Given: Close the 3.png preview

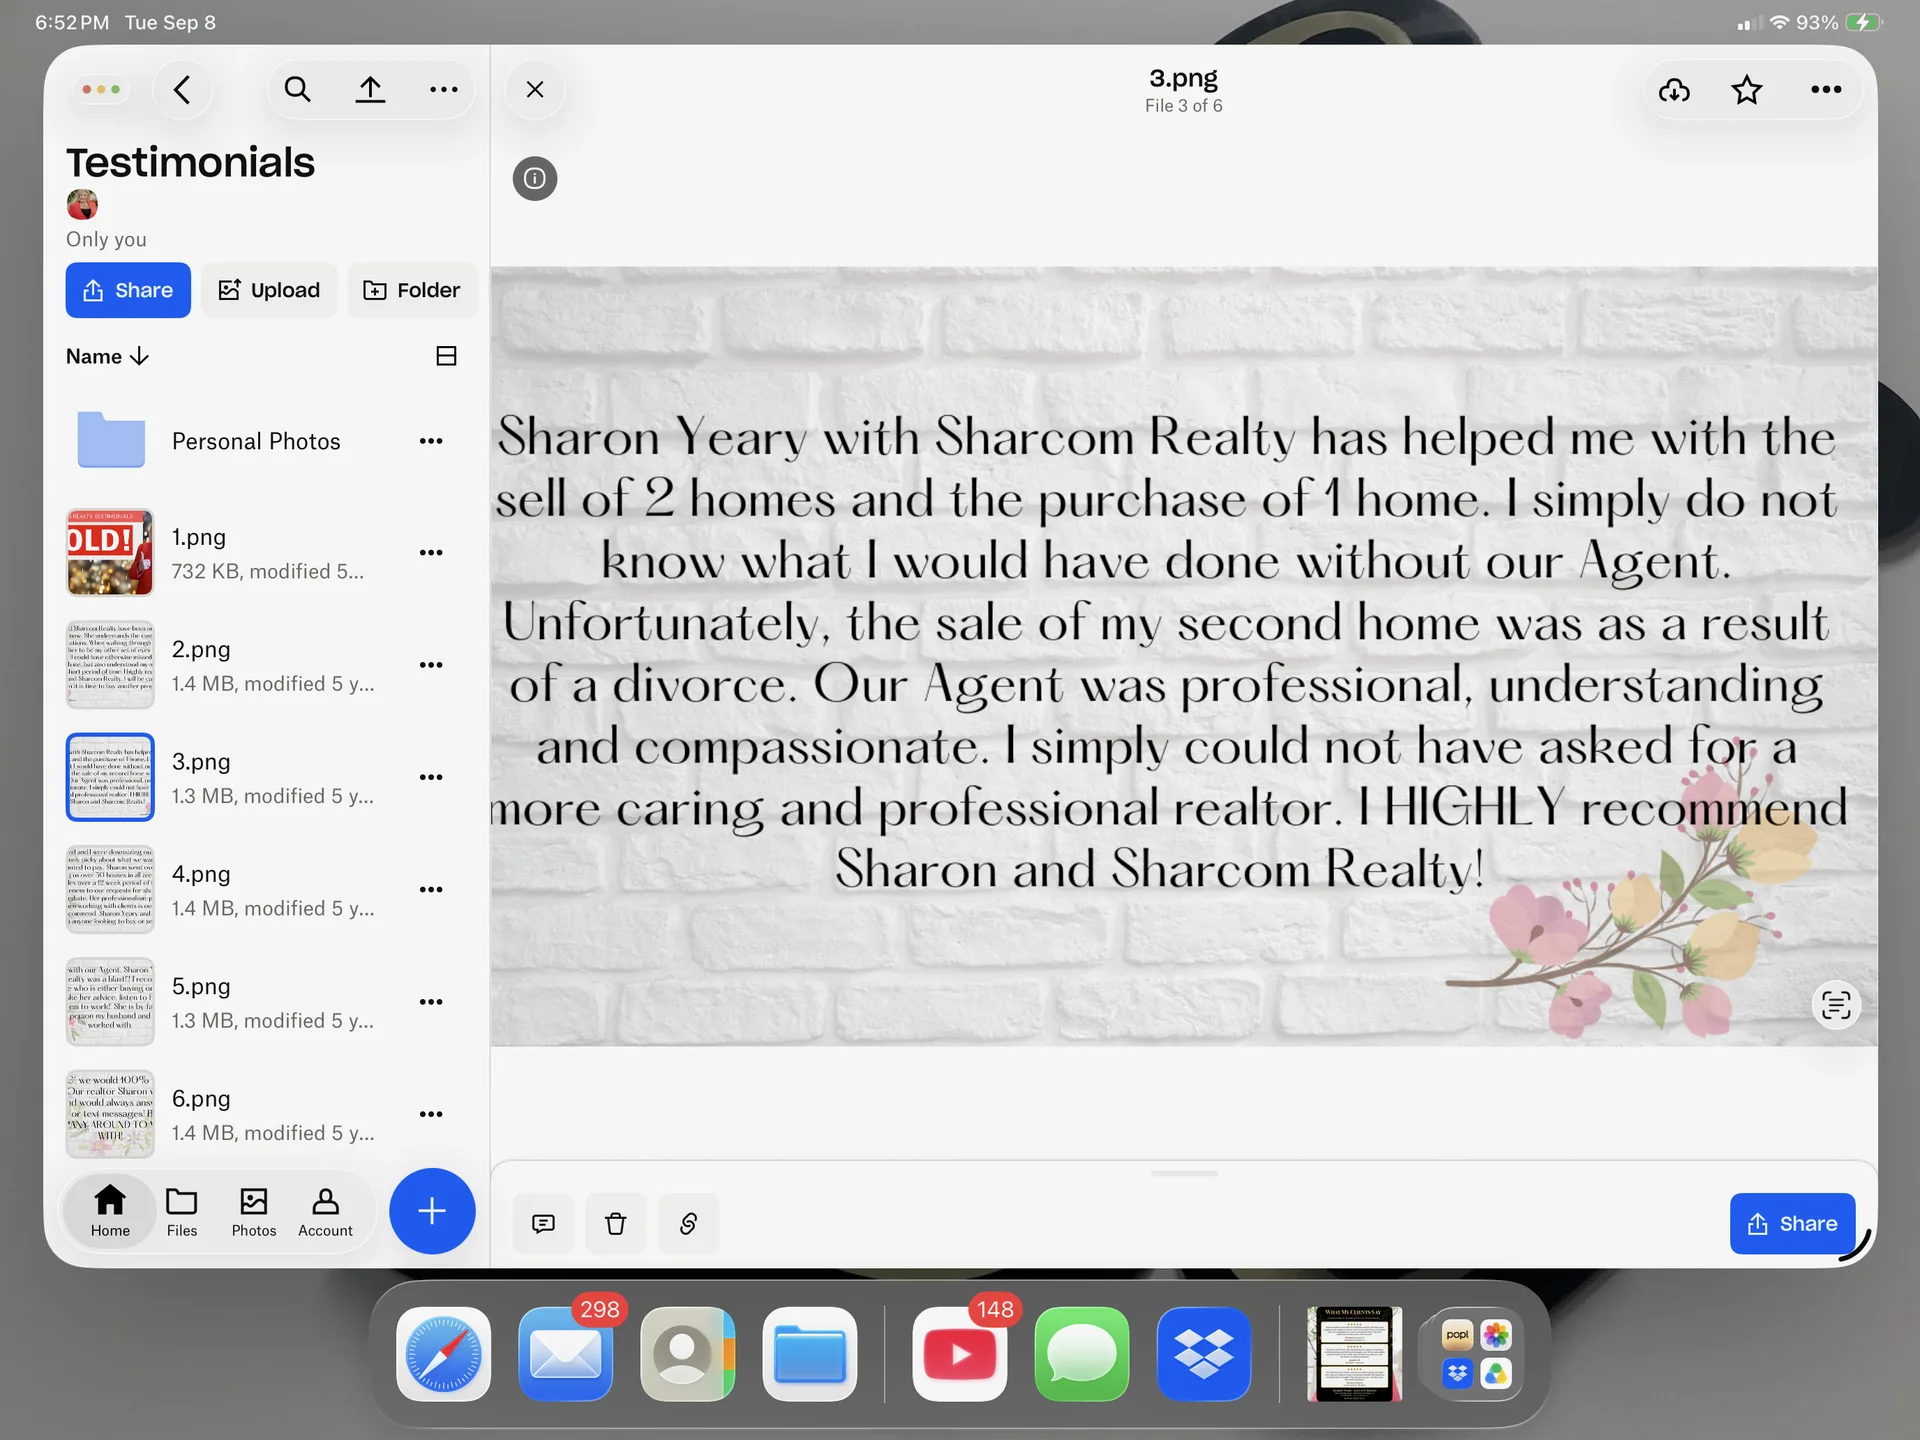Looking at the screenshot, I should point(535,90).
